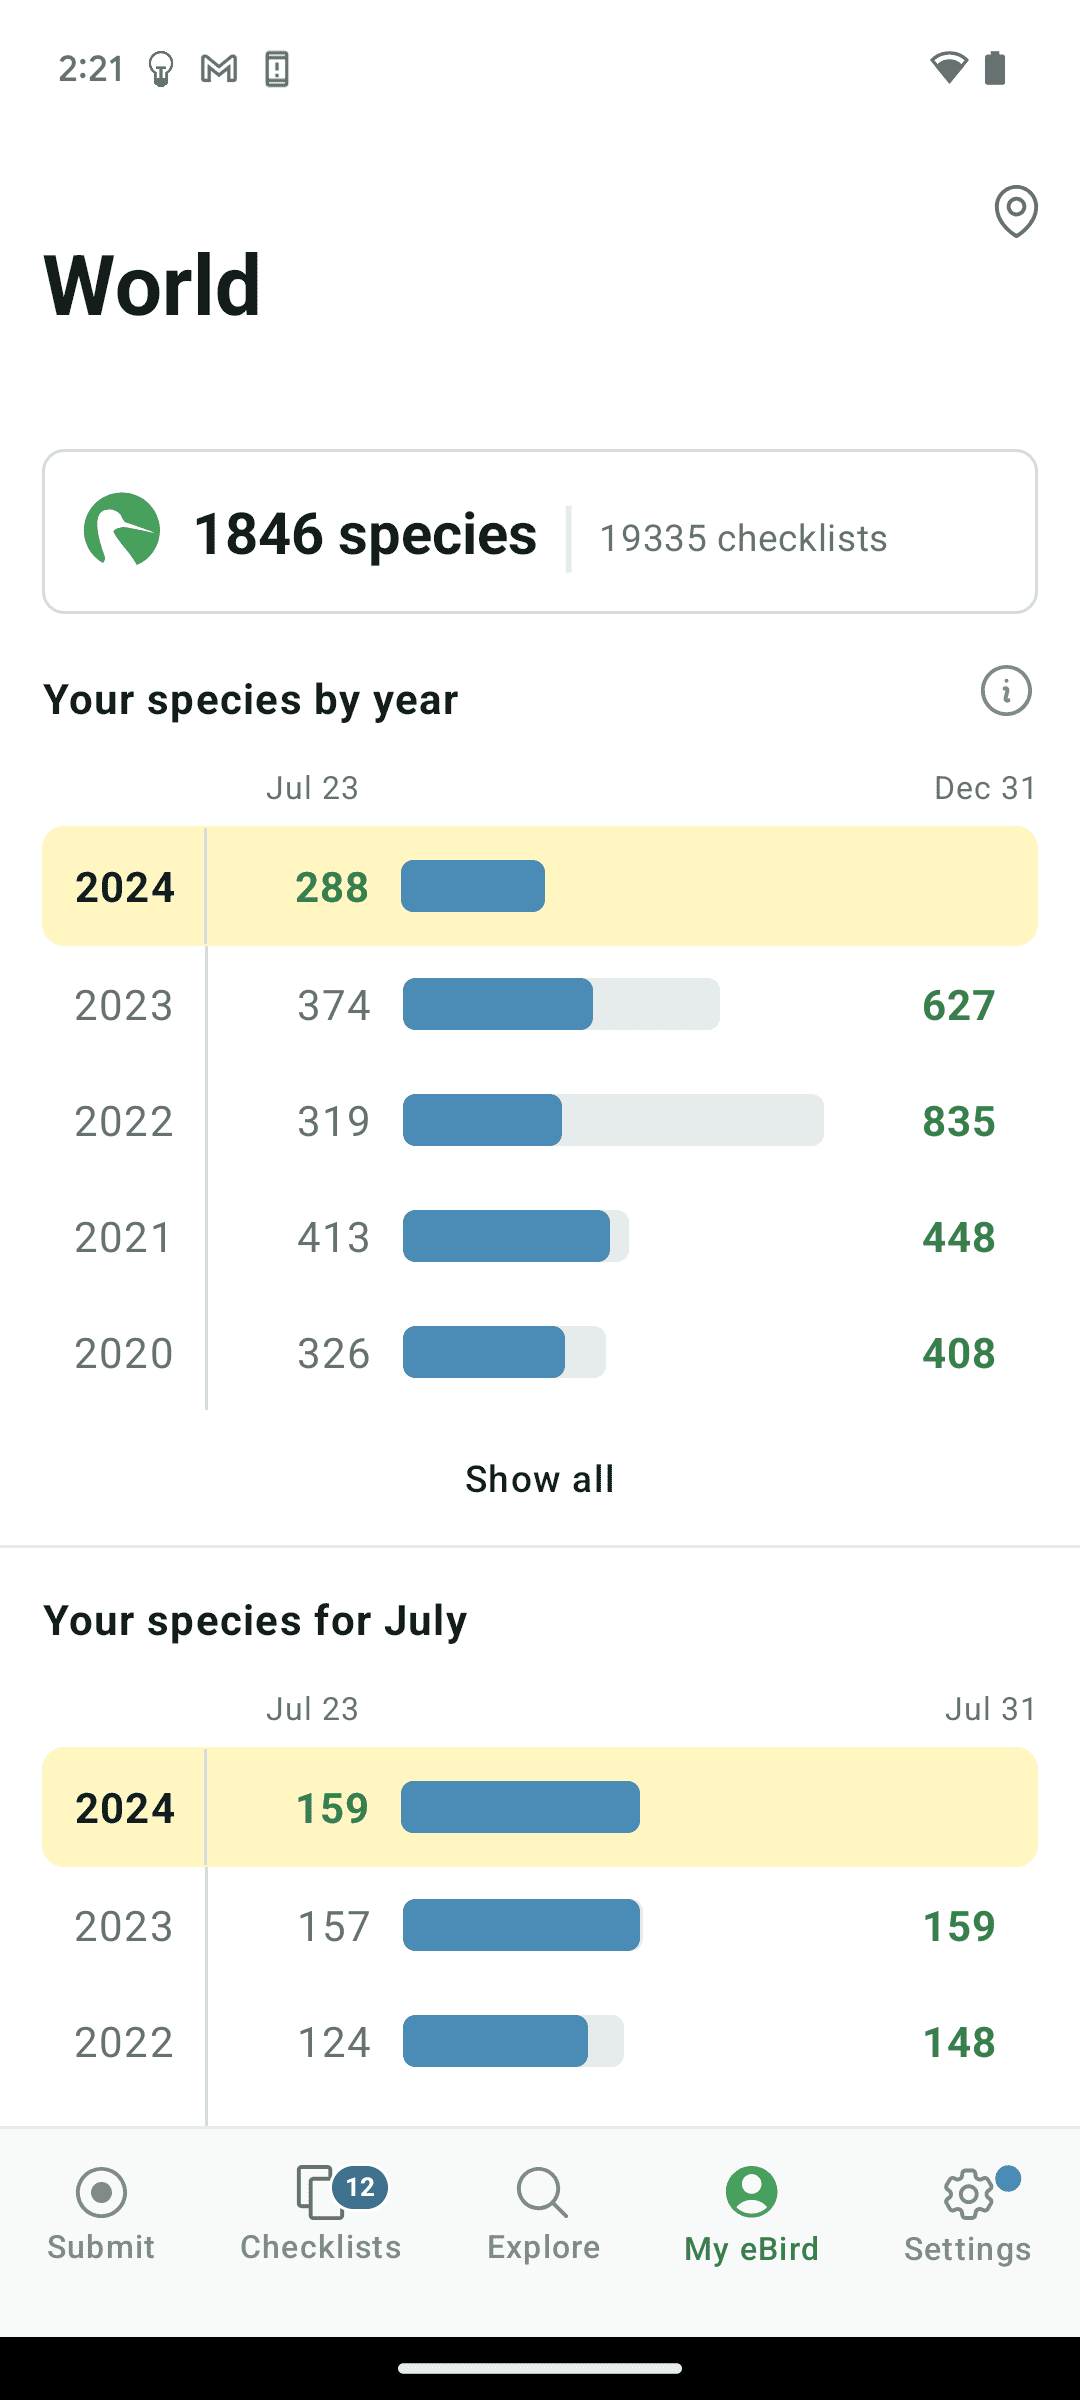Viewport: 1080px width, 2400px height.
Task: Tap the 2020 row progress bar
Action: 504,1352
